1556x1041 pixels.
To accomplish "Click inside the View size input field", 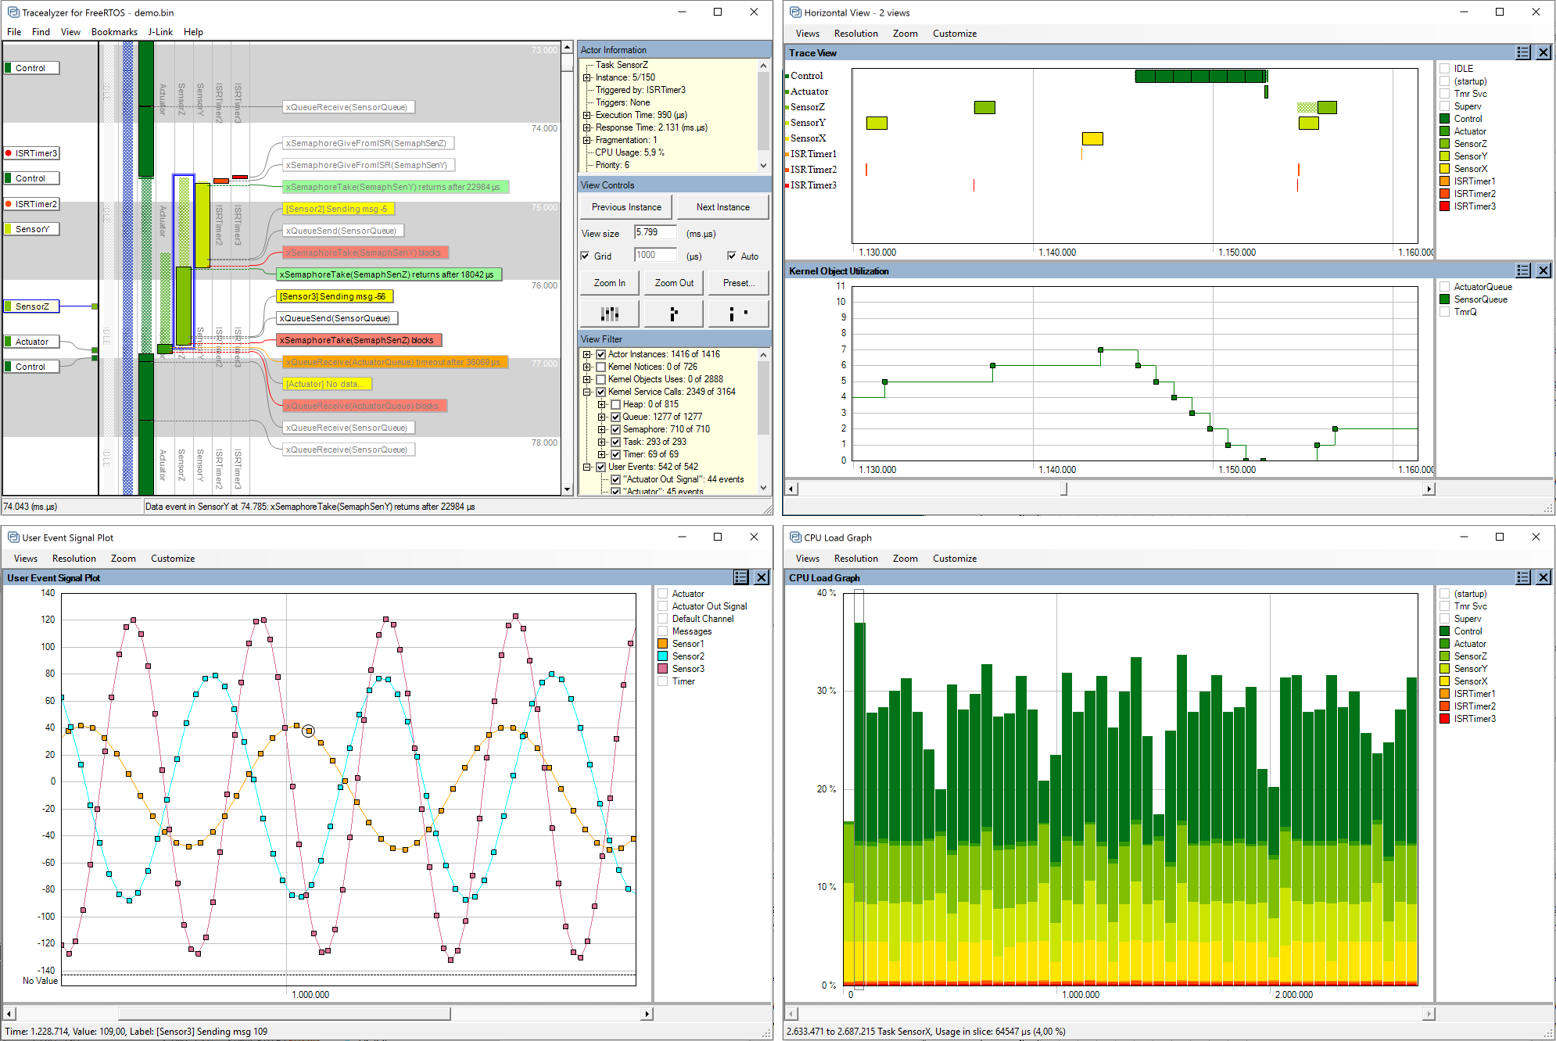I will [655, 233].
